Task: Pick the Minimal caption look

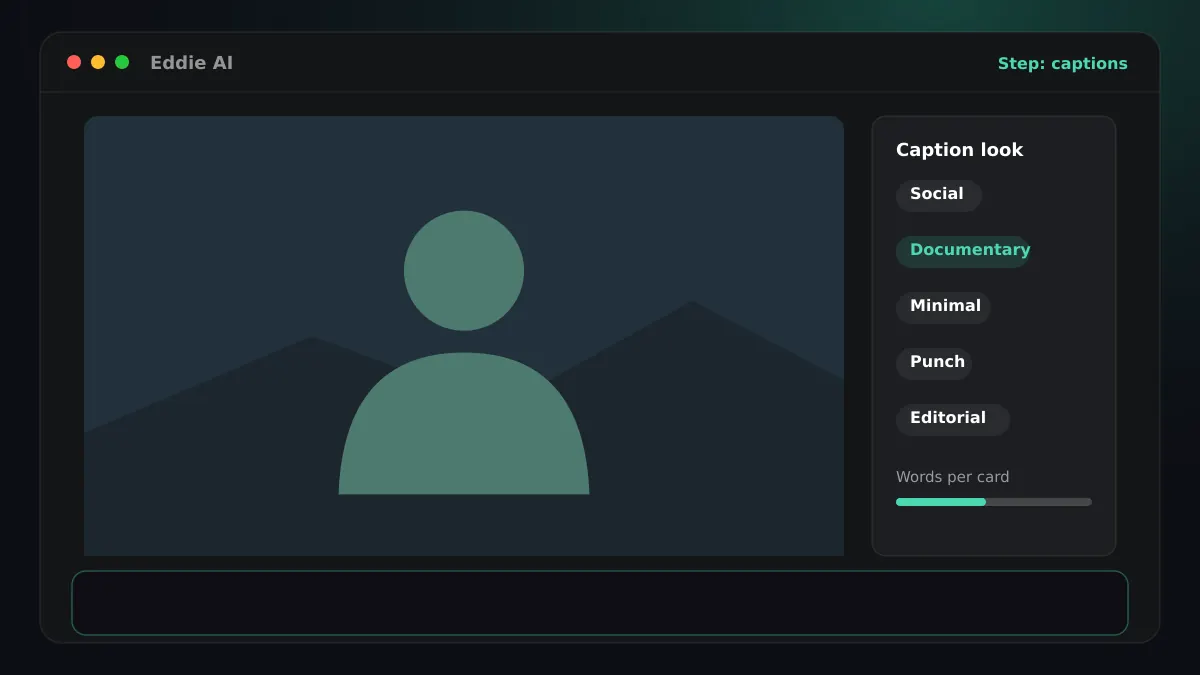Action: point(943,307)
